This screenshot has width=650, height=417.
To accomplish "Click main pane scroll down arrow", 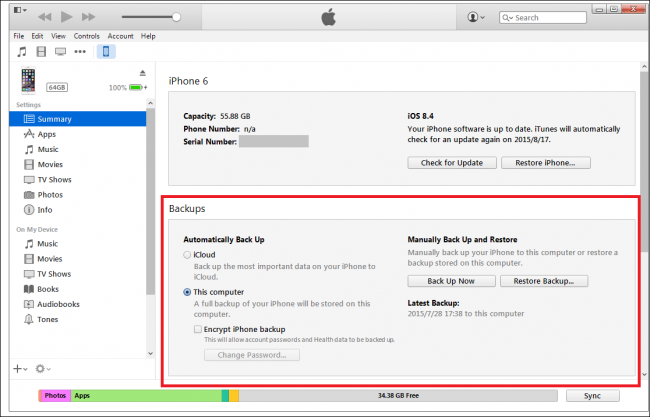I will click(x=644, y=374).
